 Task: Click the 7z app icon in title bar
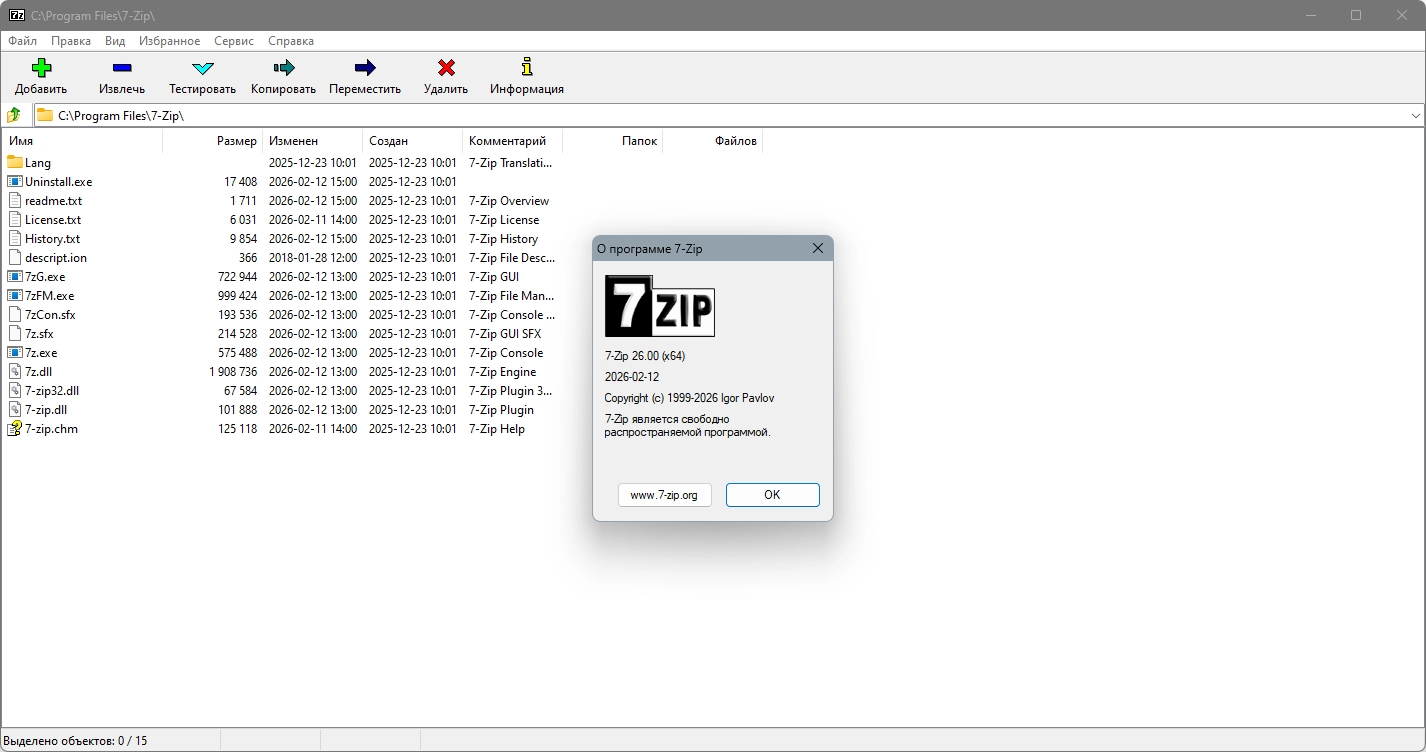click(x=17, y=15)
